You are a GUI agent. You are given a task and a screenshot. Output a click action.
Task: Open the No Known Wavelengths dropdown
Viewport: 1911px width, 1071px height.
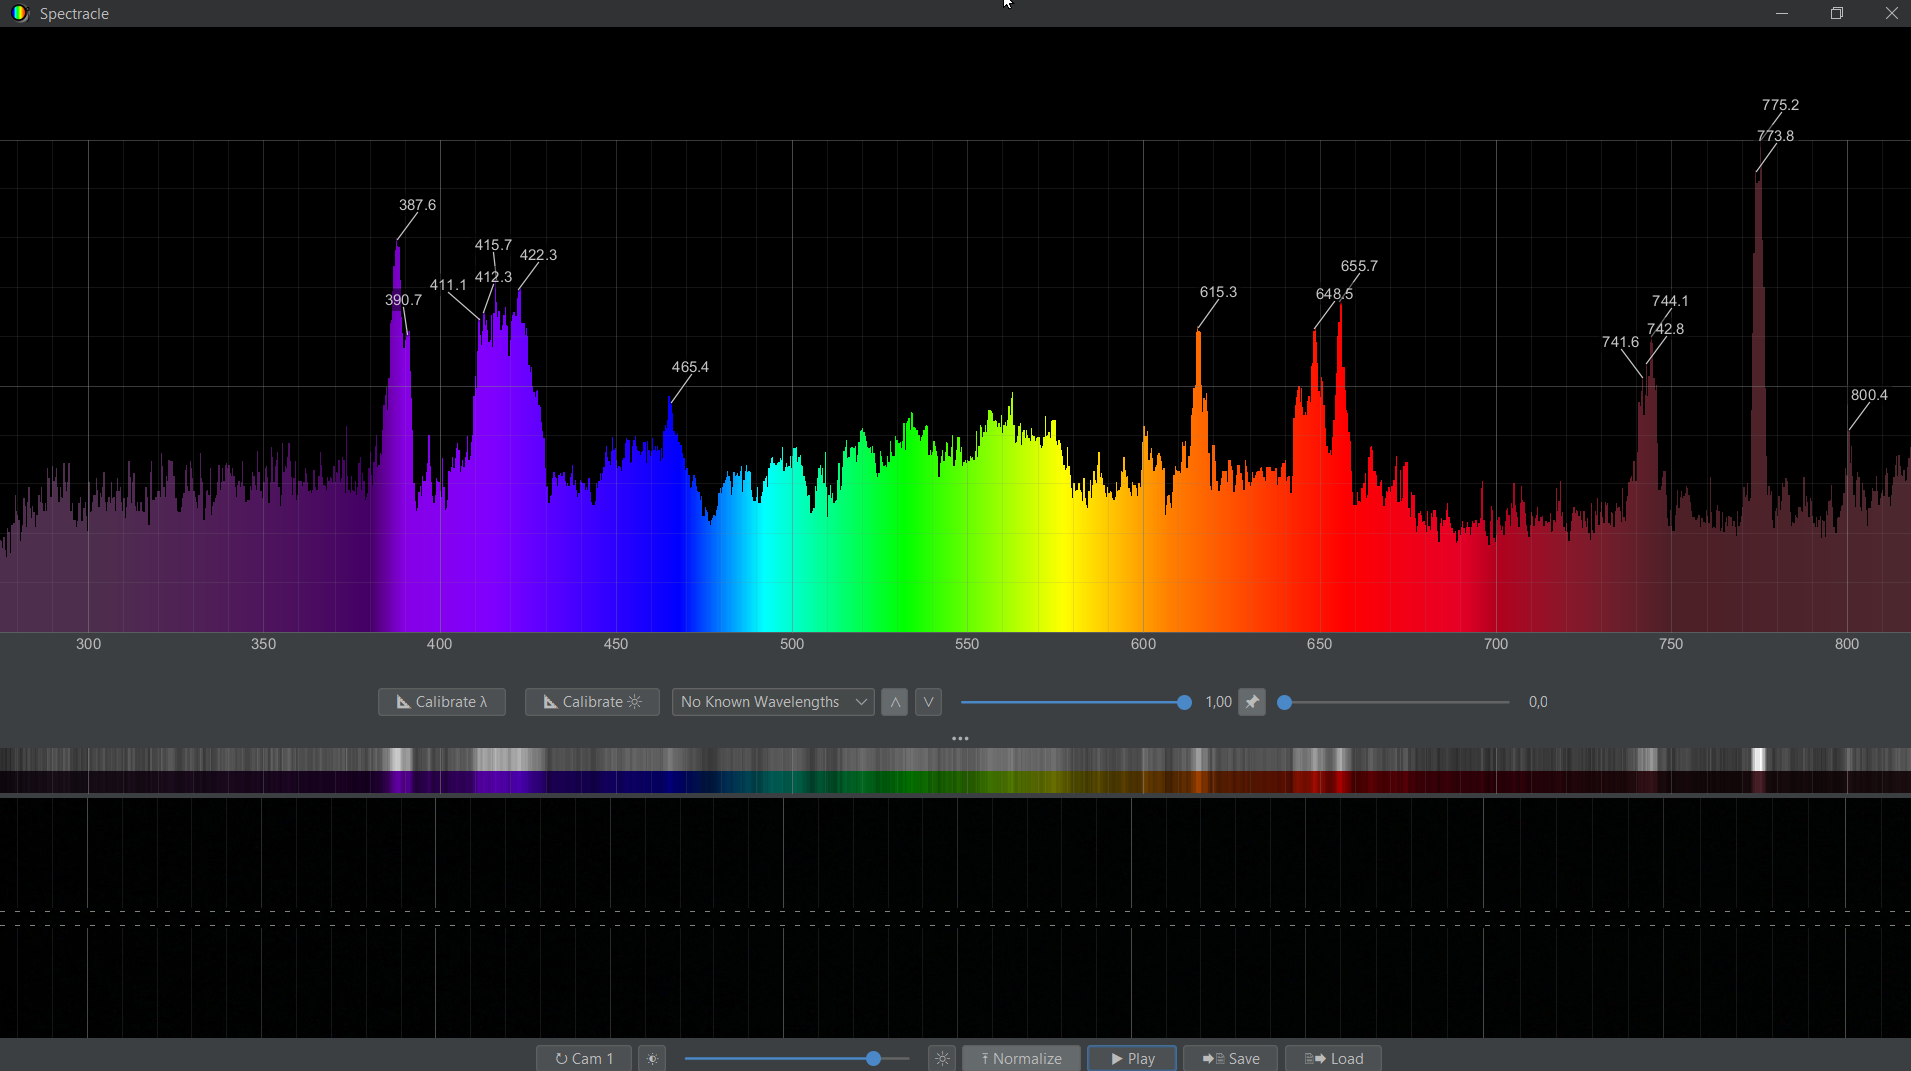(x=773, y=702)
